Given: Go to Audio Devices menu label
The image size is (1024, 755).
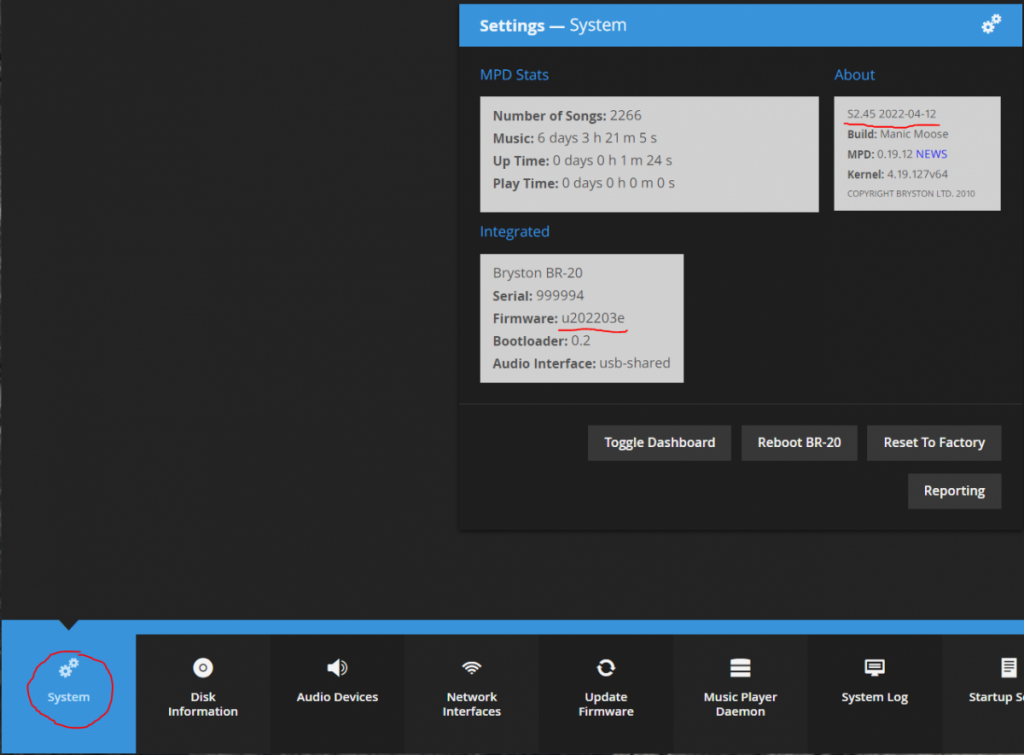Looking at the screenshot, I should [x=337, y=697].
